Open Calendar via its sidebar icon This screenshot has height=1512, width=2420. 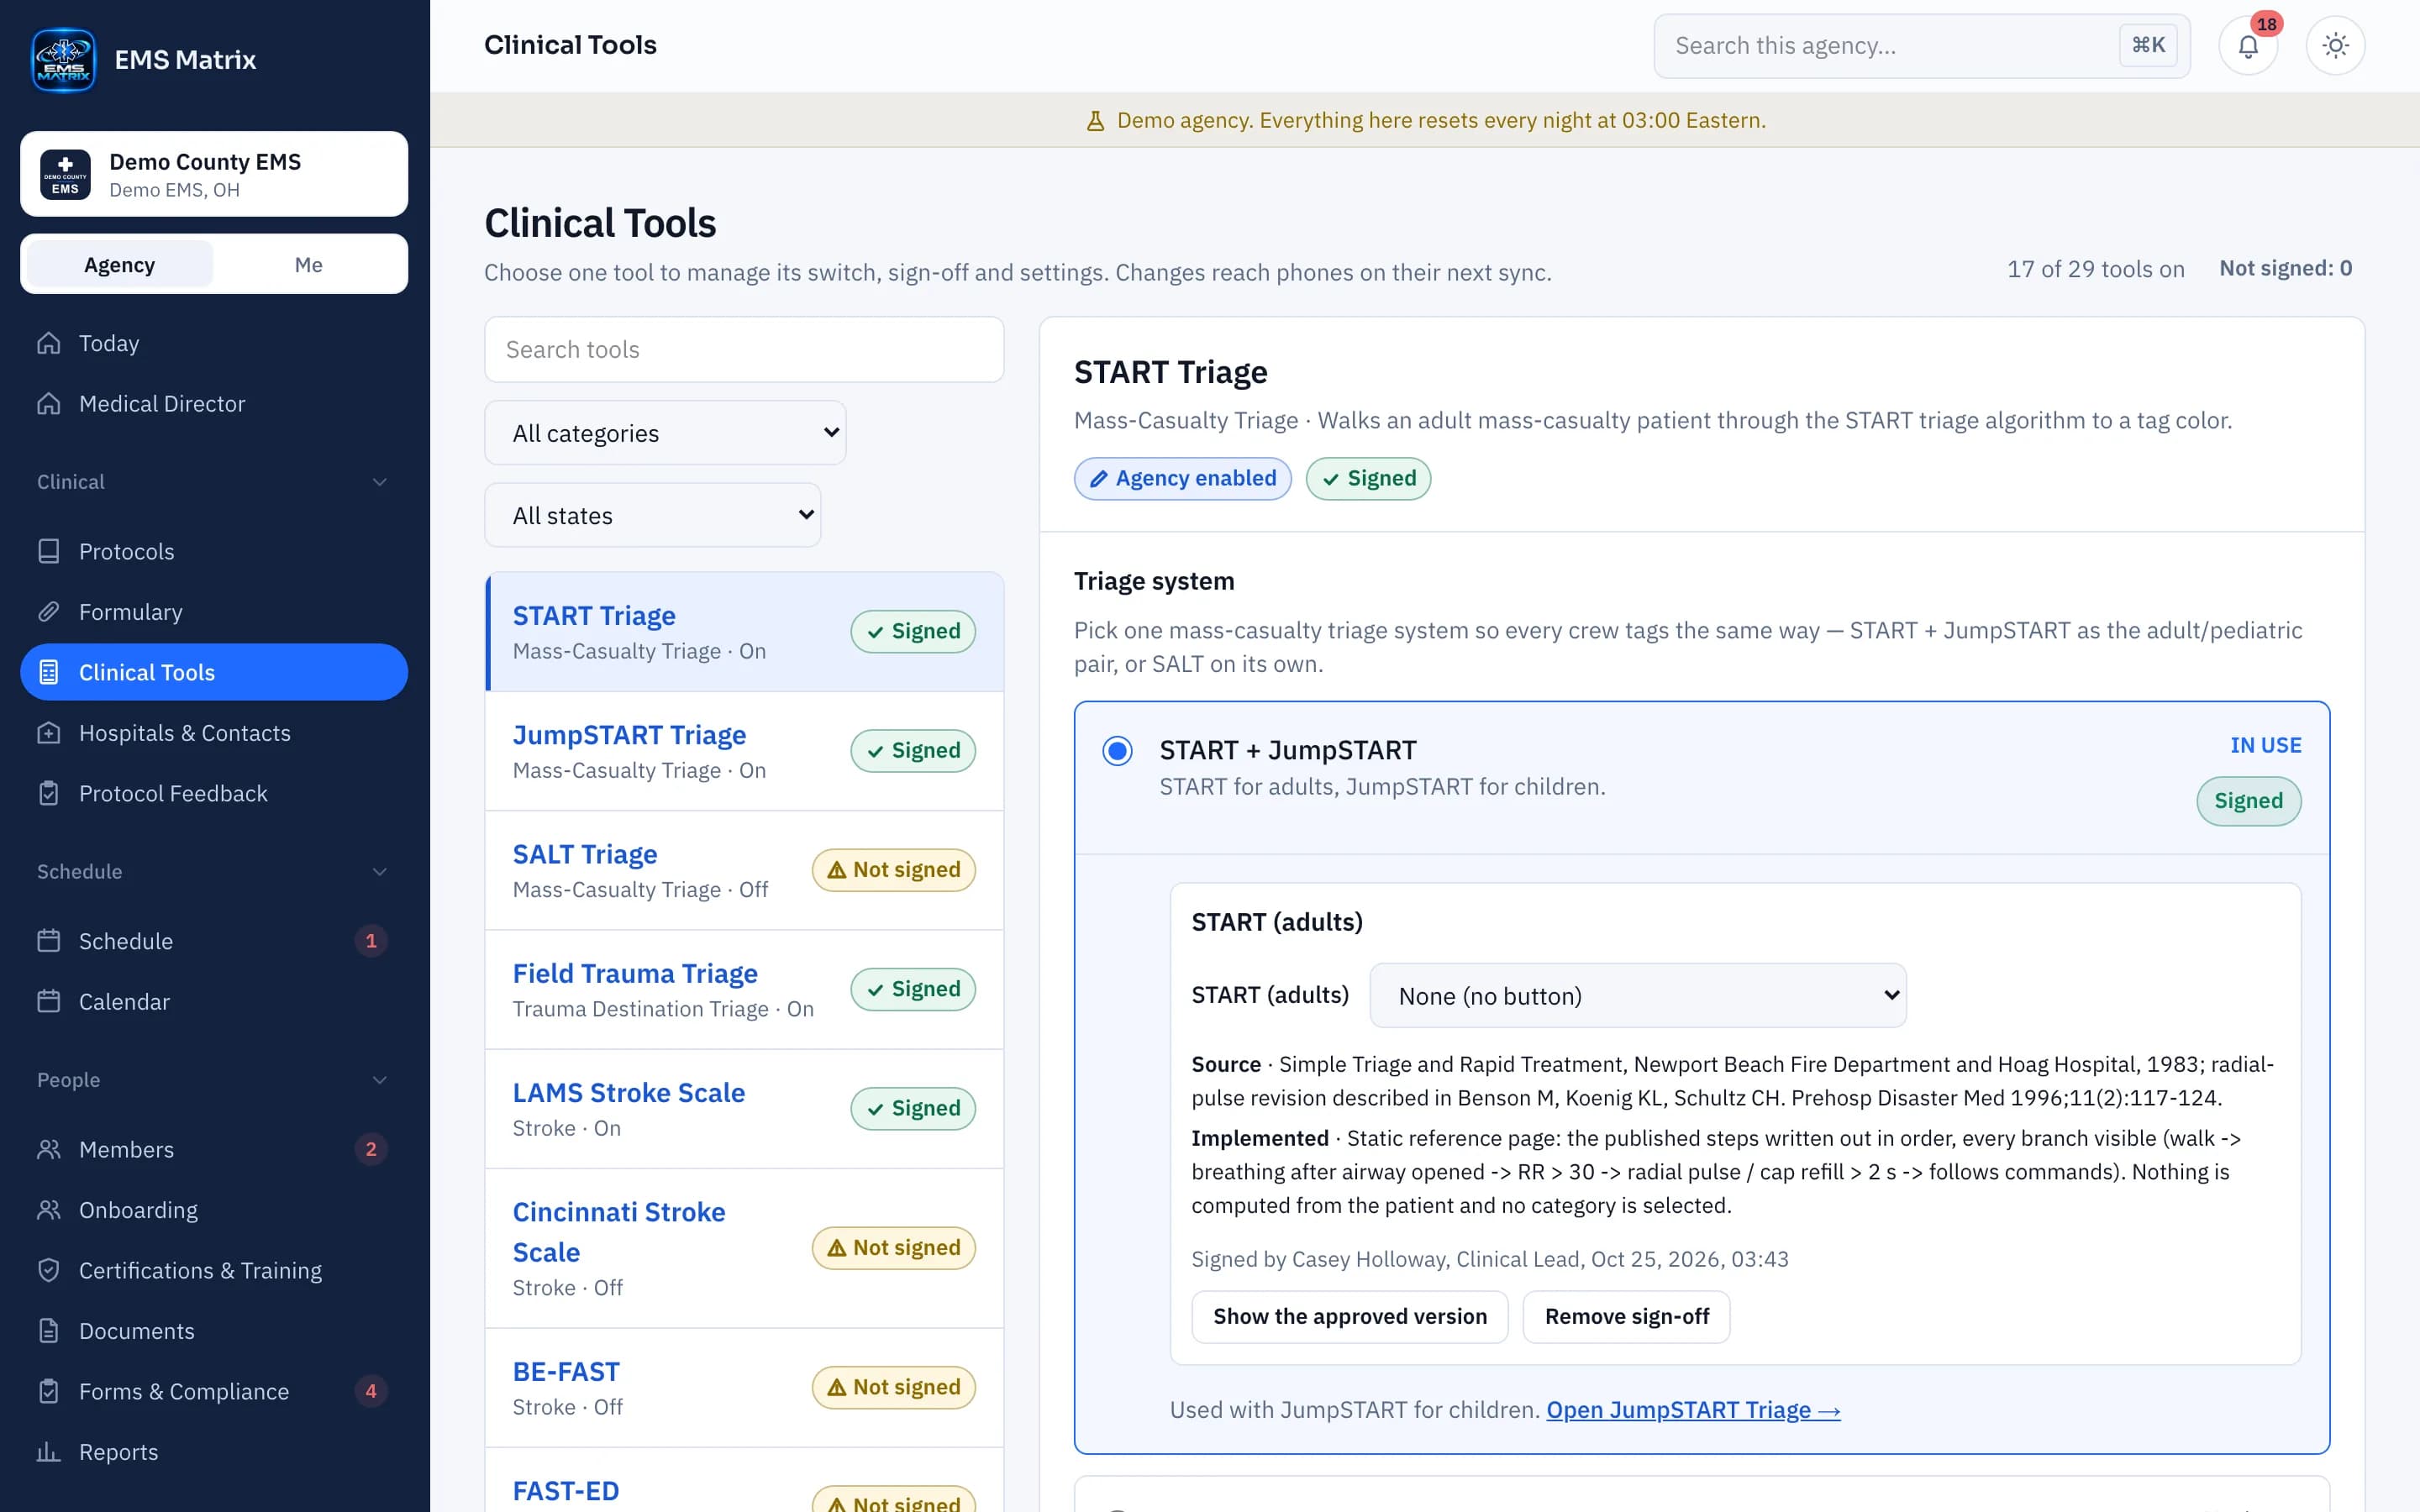[x=49, y=1001]
